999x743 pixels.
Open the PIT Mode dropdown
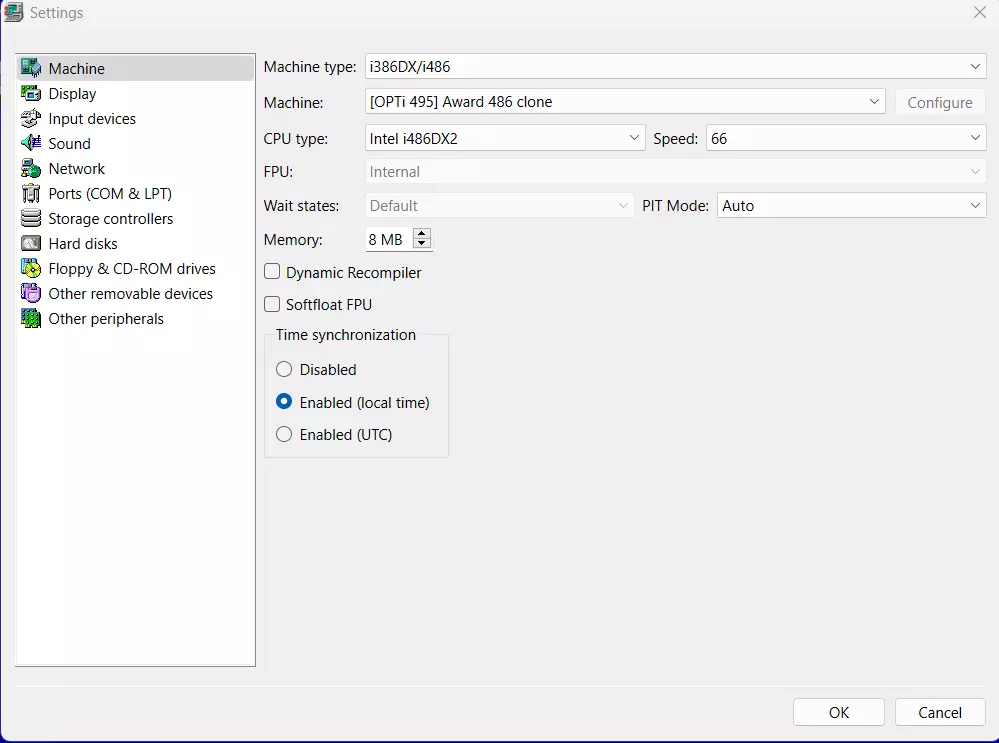pos(852,205)
